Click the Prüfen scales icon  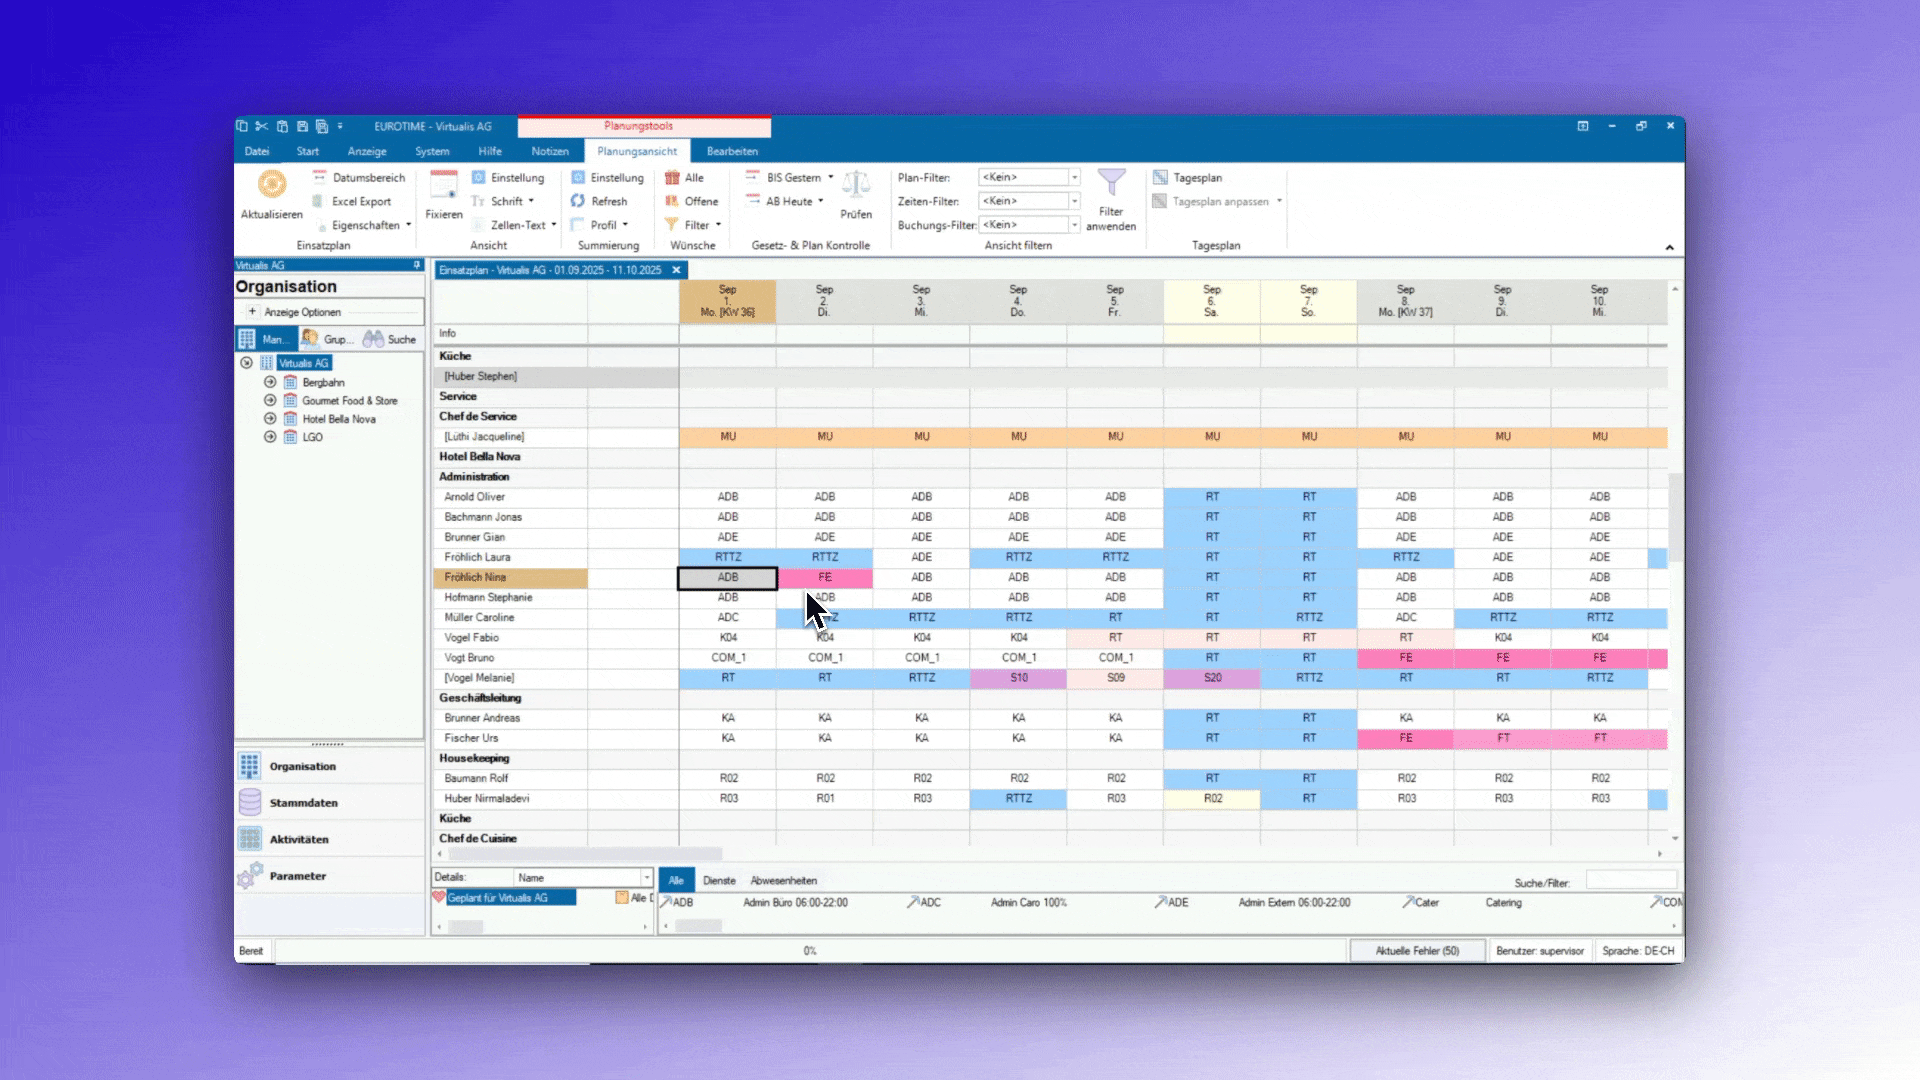856,185
